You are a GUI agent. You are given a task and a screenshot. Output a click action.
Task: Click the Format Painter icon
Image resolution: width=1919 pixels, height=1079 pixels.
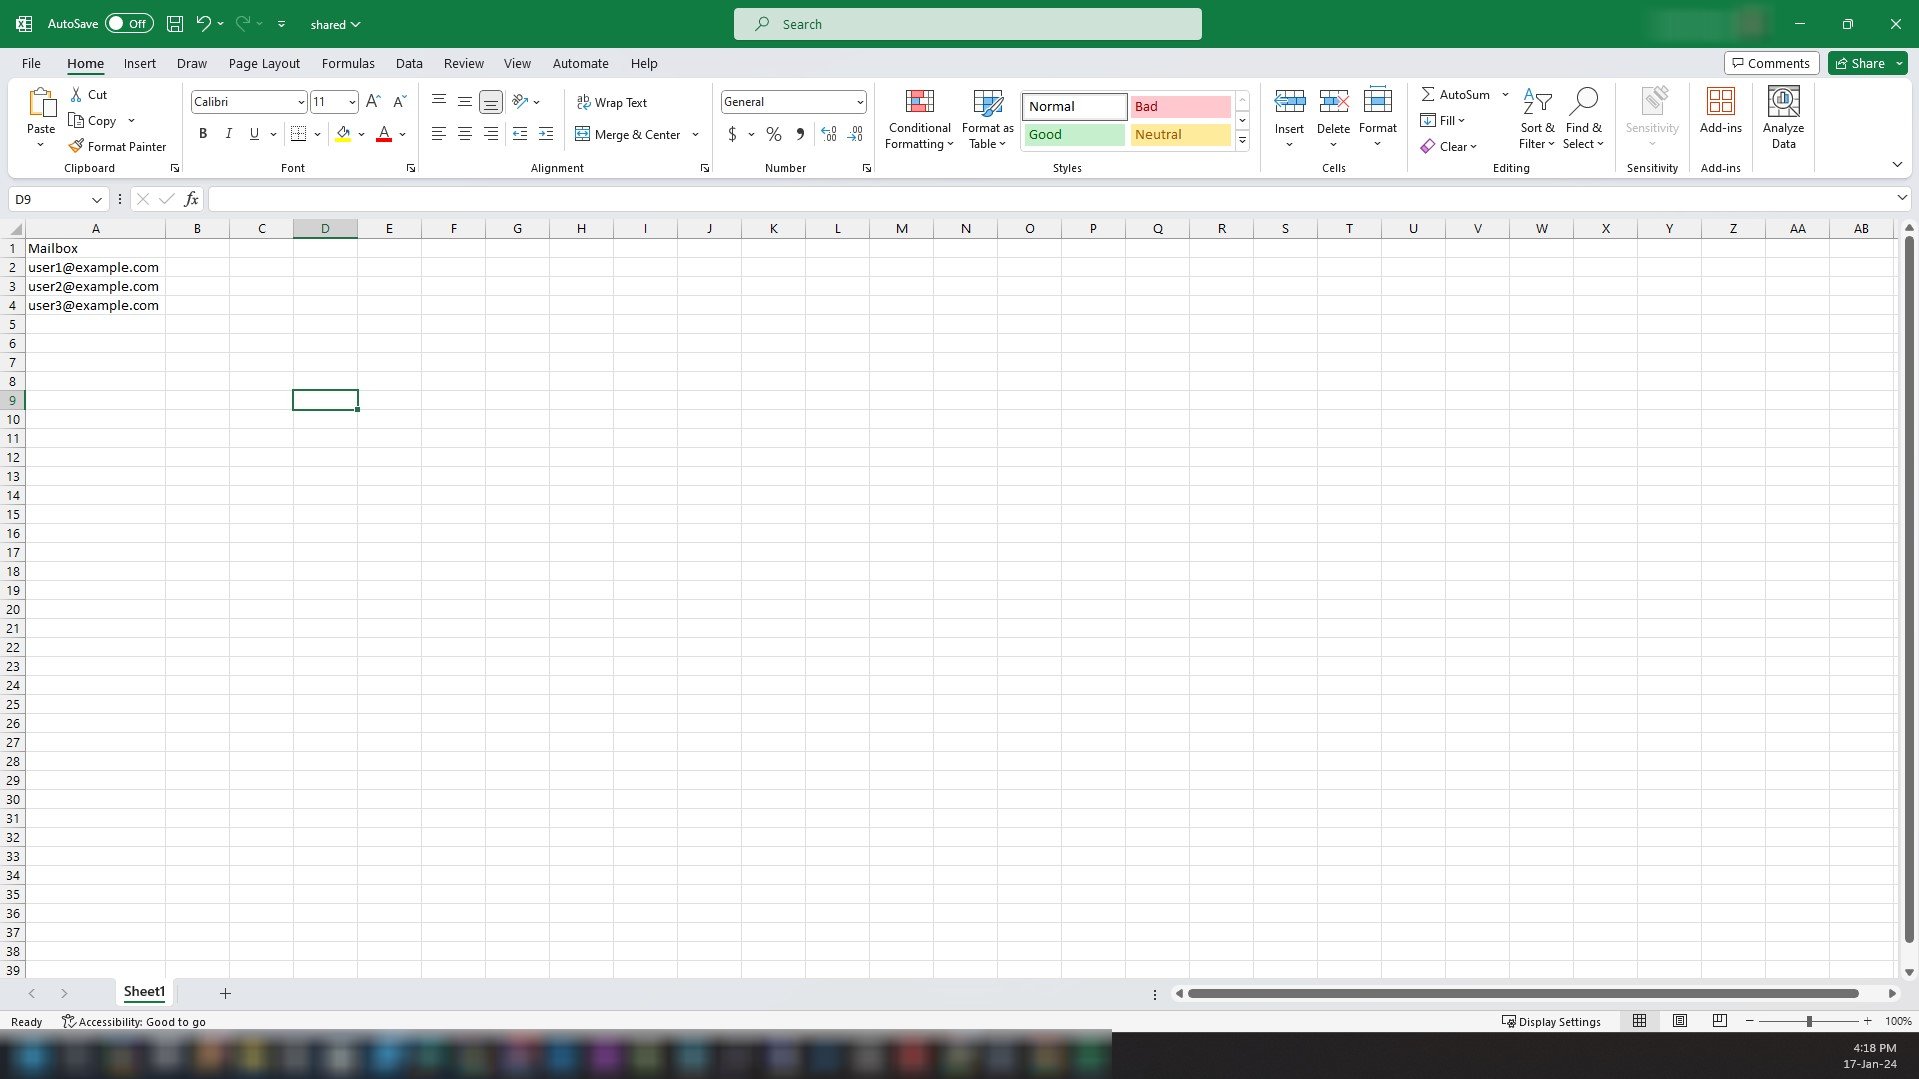pos(76,146)
